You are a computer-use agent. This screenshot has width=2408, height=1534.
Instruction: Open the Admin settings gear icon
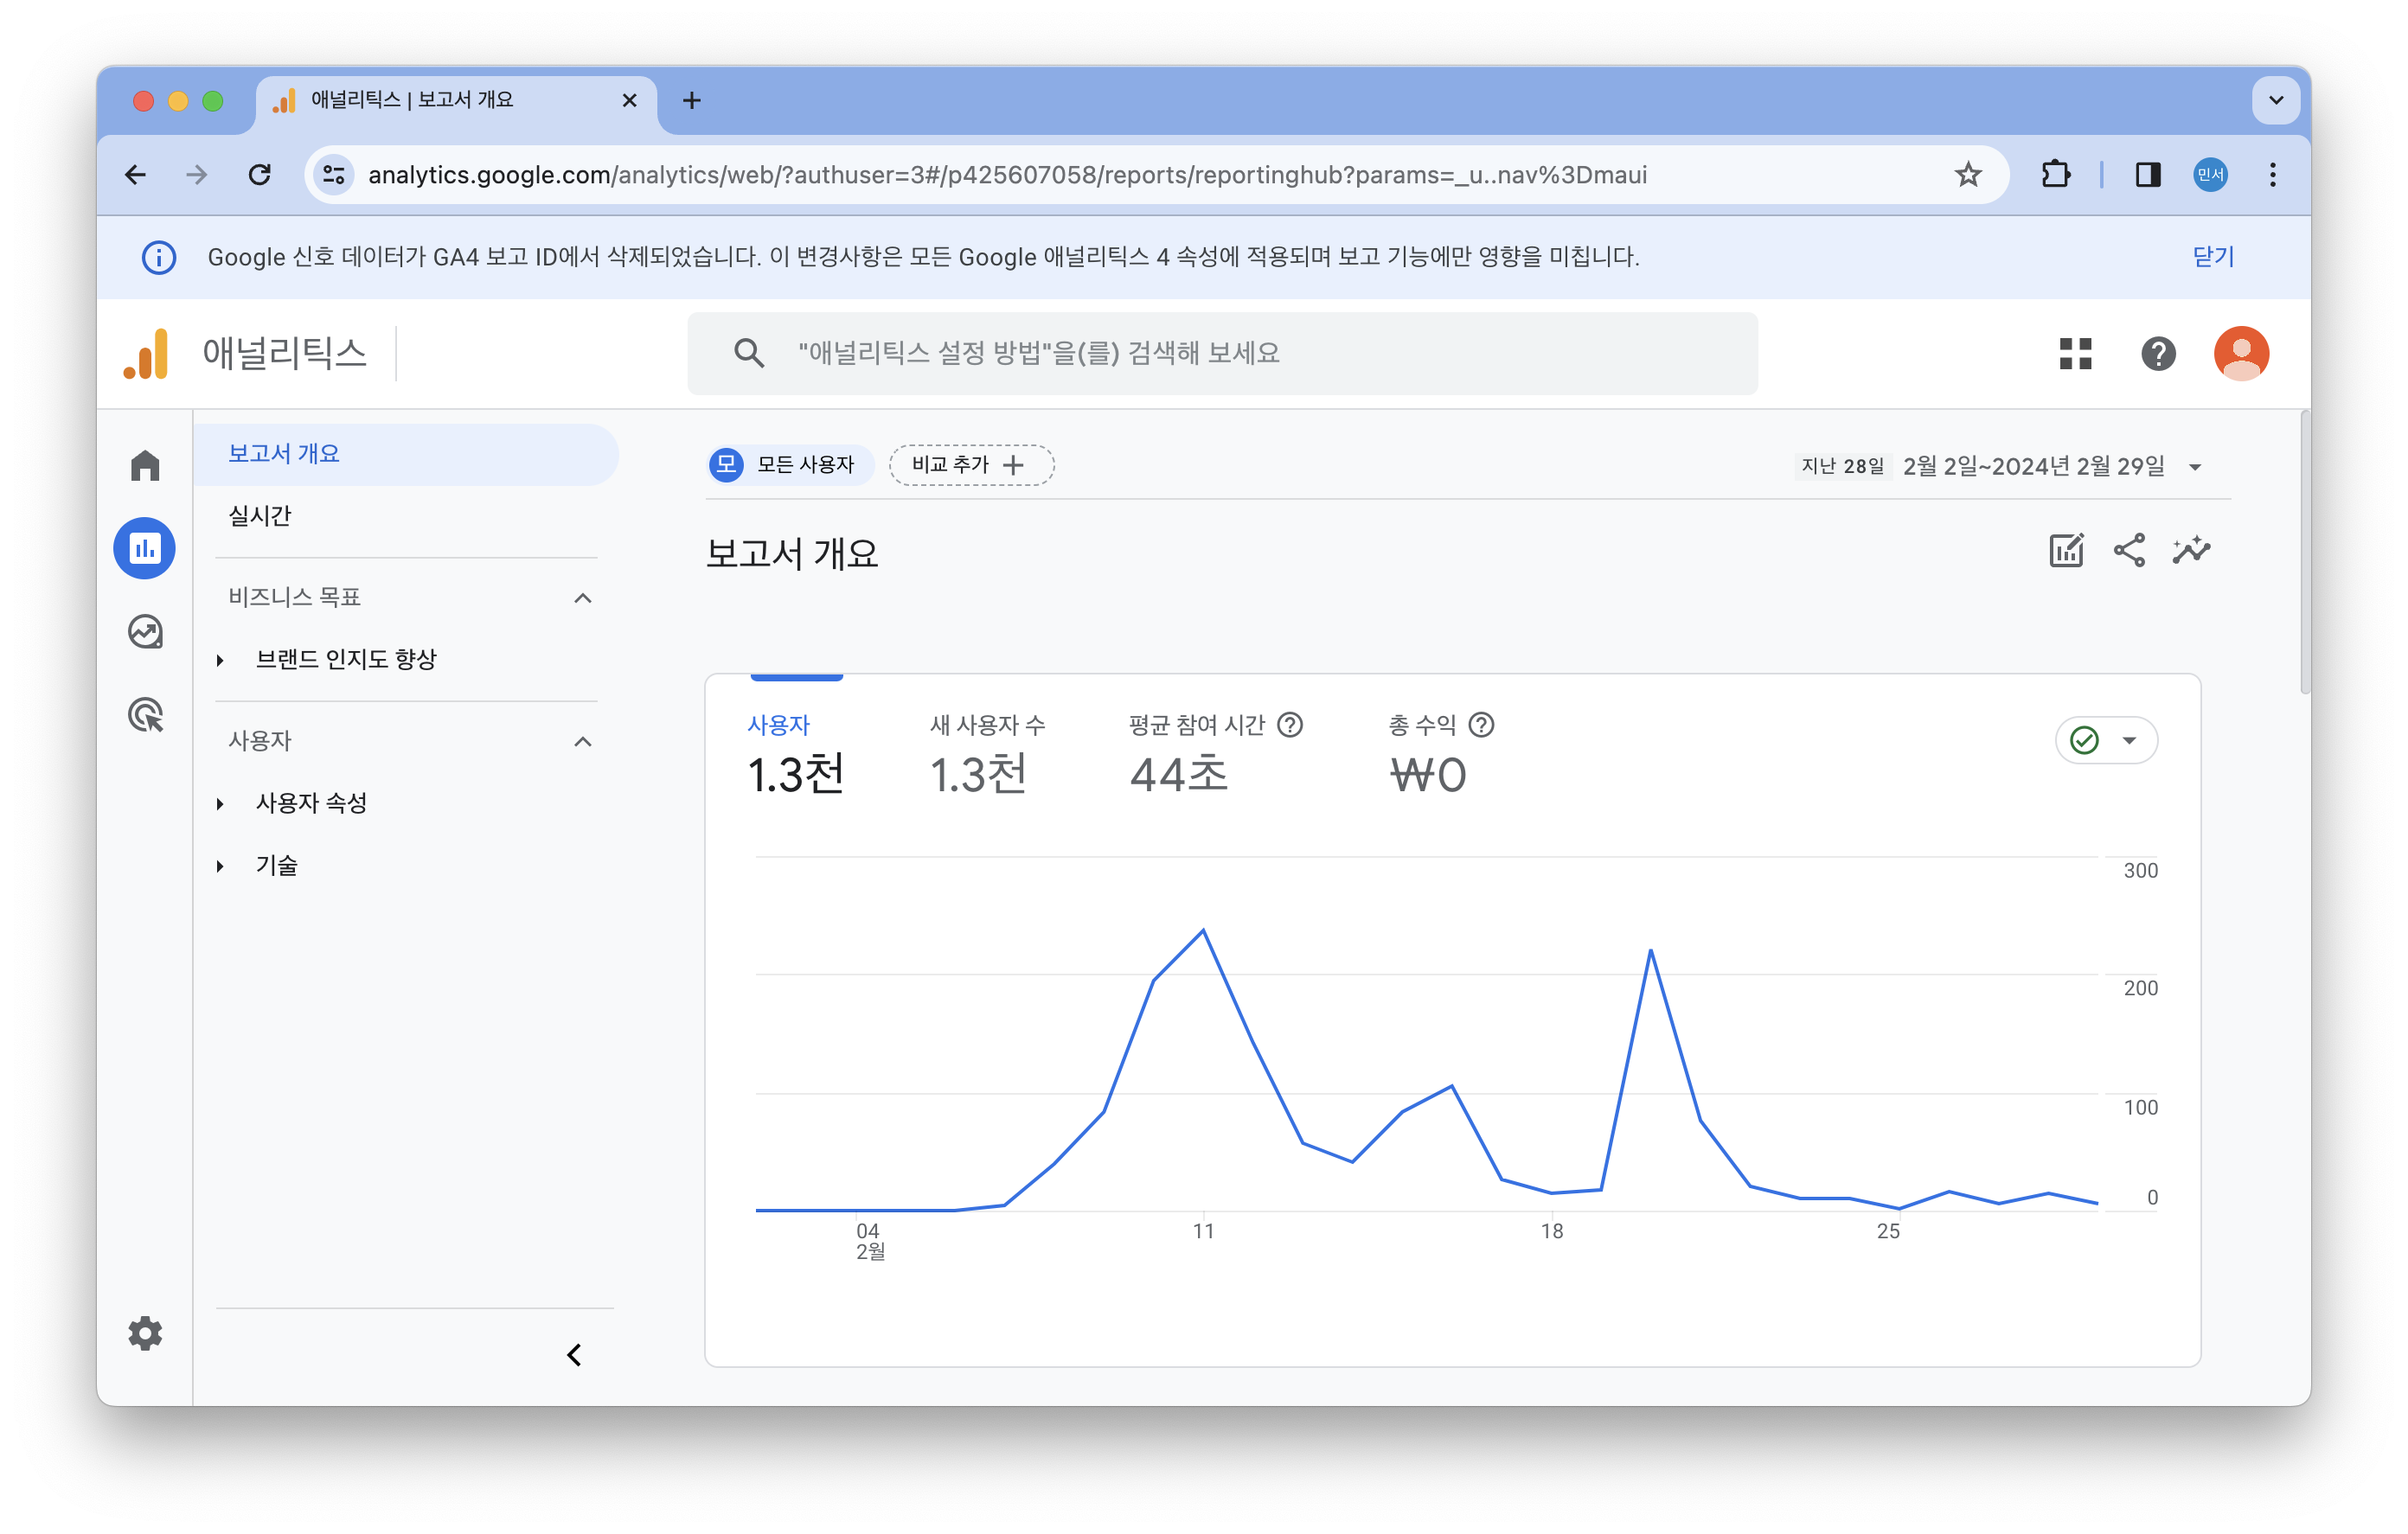coord(145,1333)
